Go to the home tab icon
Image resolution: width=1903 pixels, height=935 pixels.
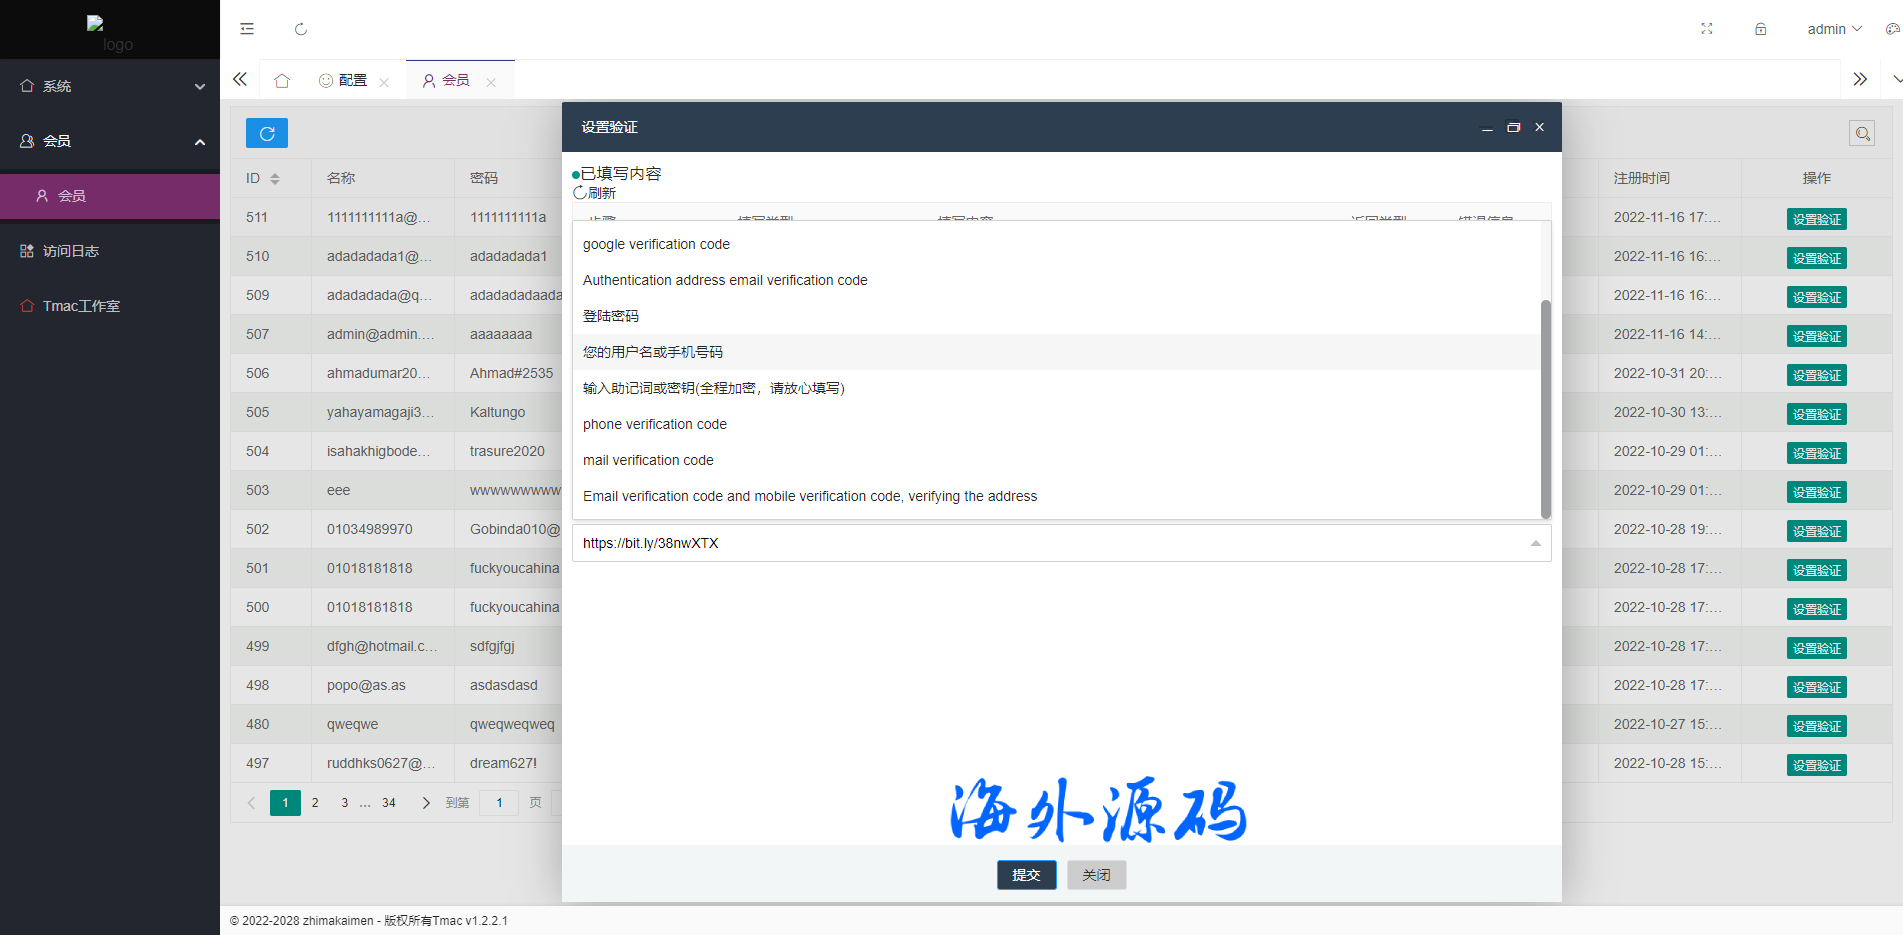point(282,81)
